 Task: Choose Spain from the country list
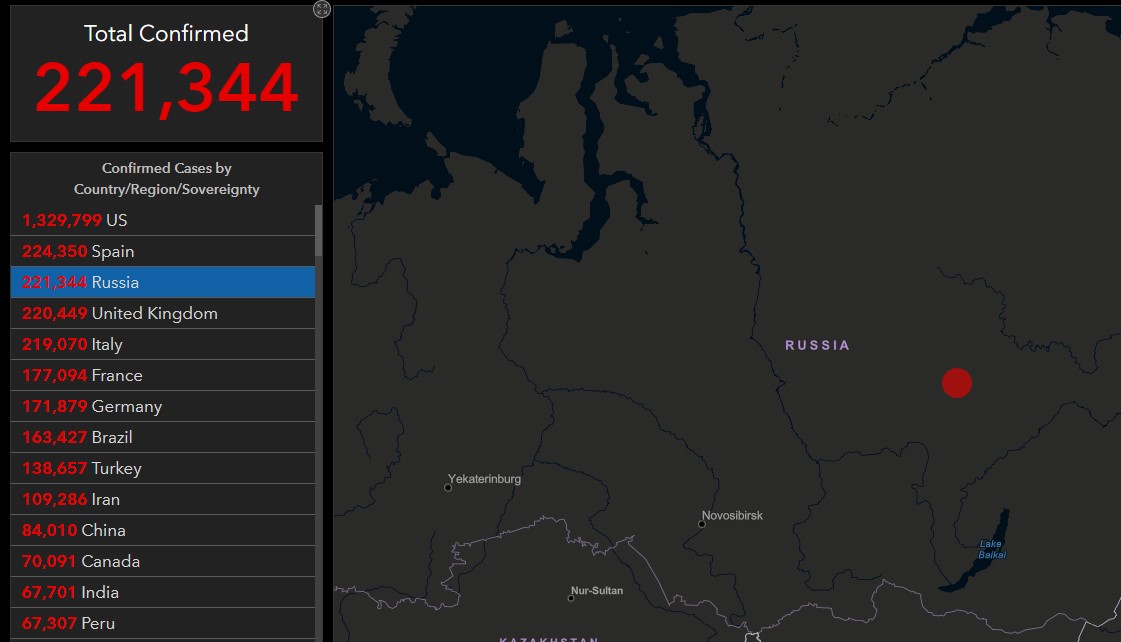163,251
